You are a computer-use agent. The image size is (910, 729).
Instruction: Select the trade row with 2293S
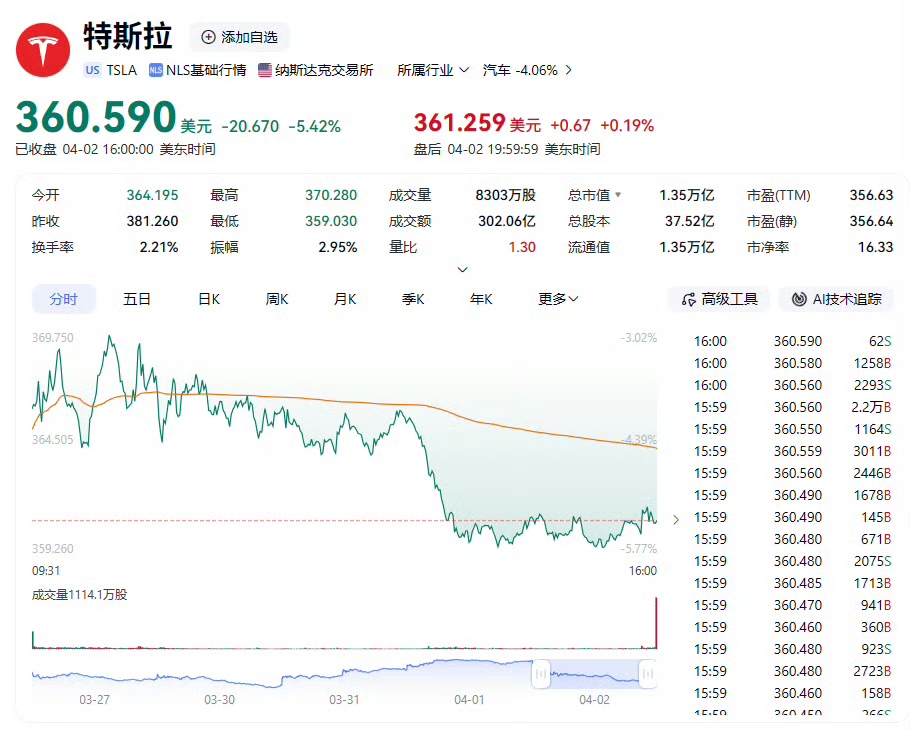tap(792, 385)
